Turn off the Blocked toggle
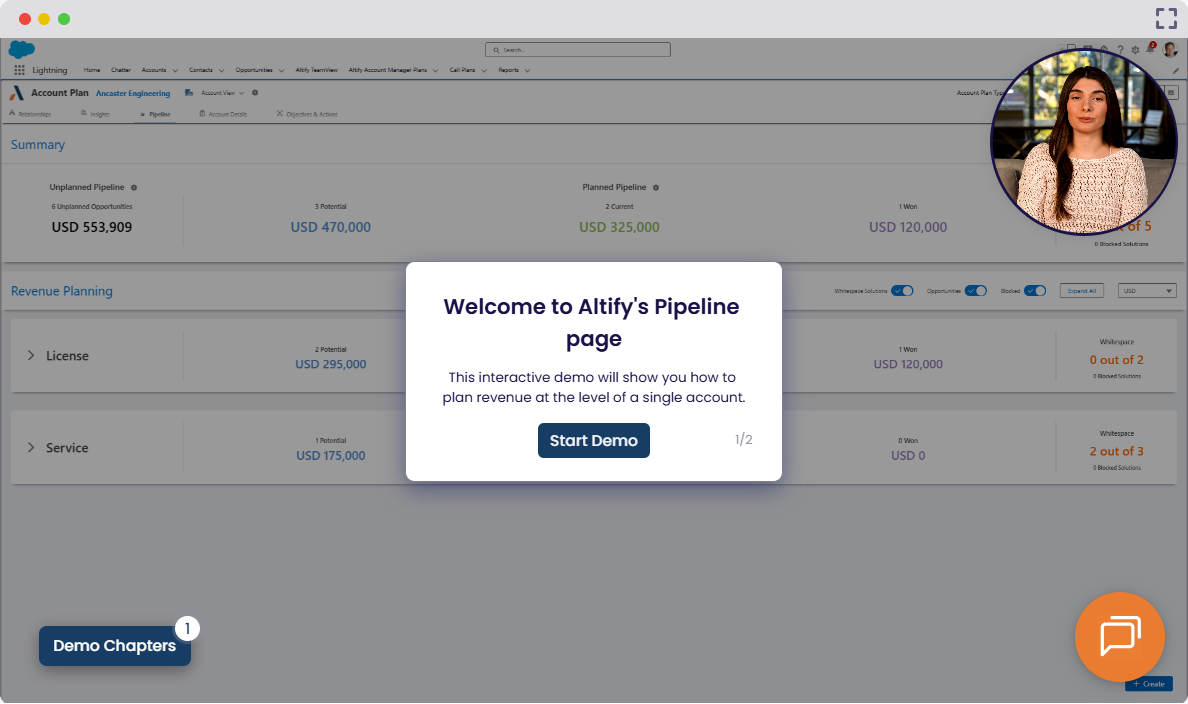Screen dimensions: 1188x704 tap(1034, 291)
